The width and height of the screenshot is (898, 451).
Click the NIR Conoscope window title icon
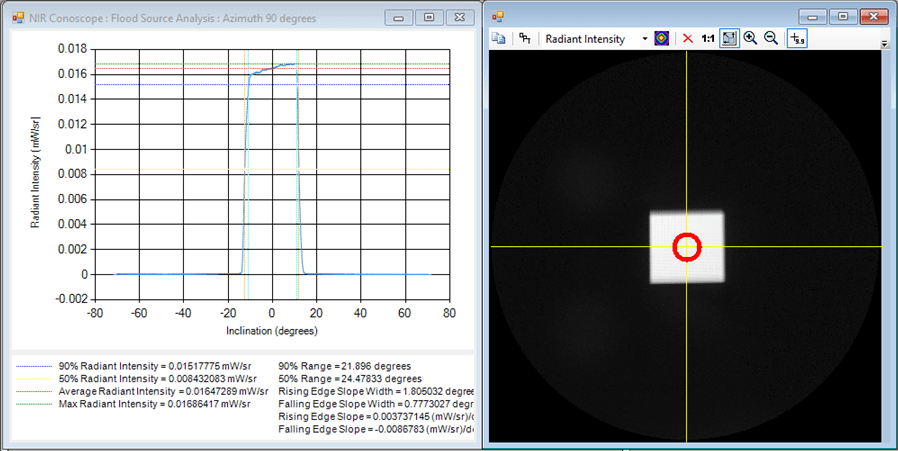click(x=18, y=18)
